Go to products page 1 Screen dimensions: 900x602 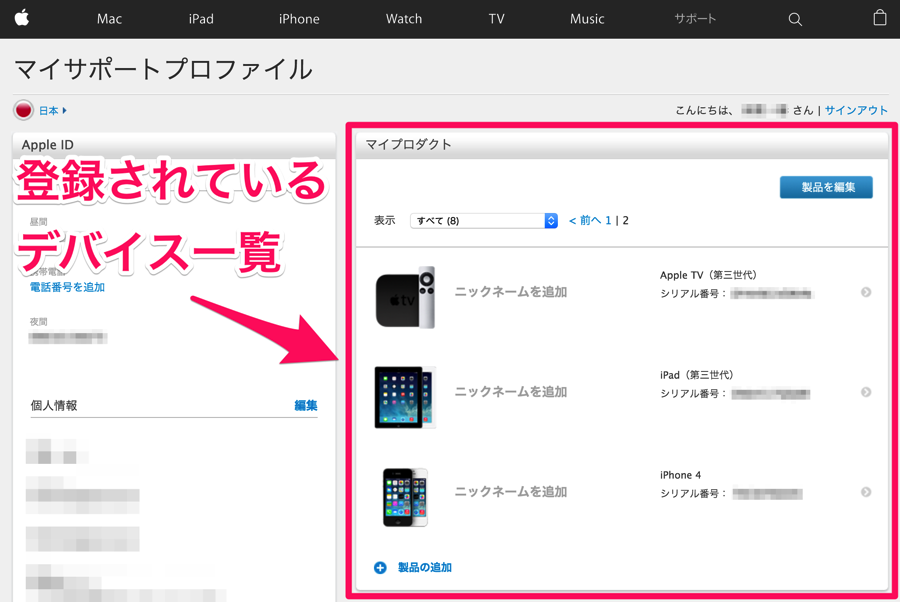coord(608,220)
